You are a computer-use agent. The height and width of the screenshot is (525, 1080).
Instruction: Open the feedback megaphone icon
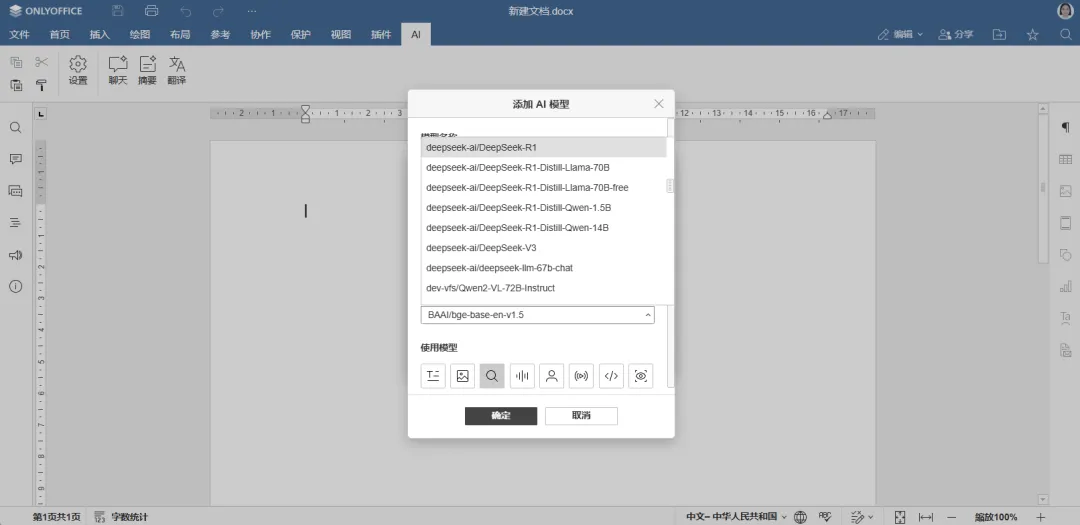point(15,255)
